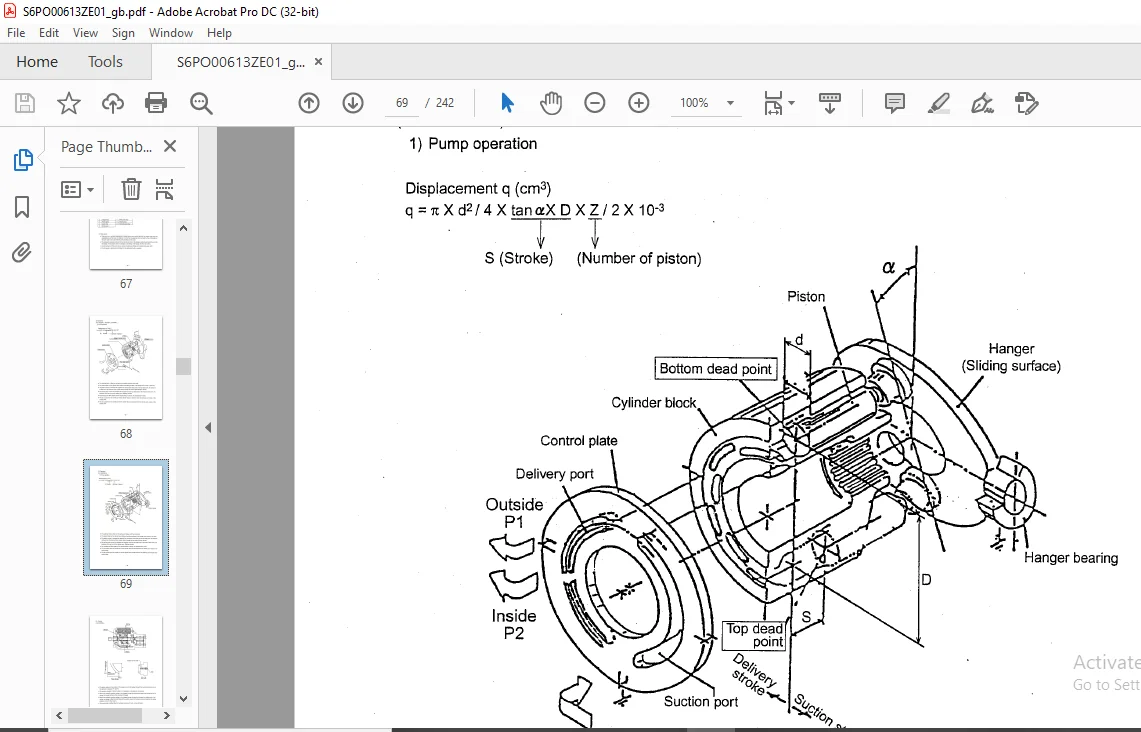The height and width of the screenshot is (732, 1141).
Task: Click the "Displacement q (cm3)" text
Action: [x=478, y=188]
